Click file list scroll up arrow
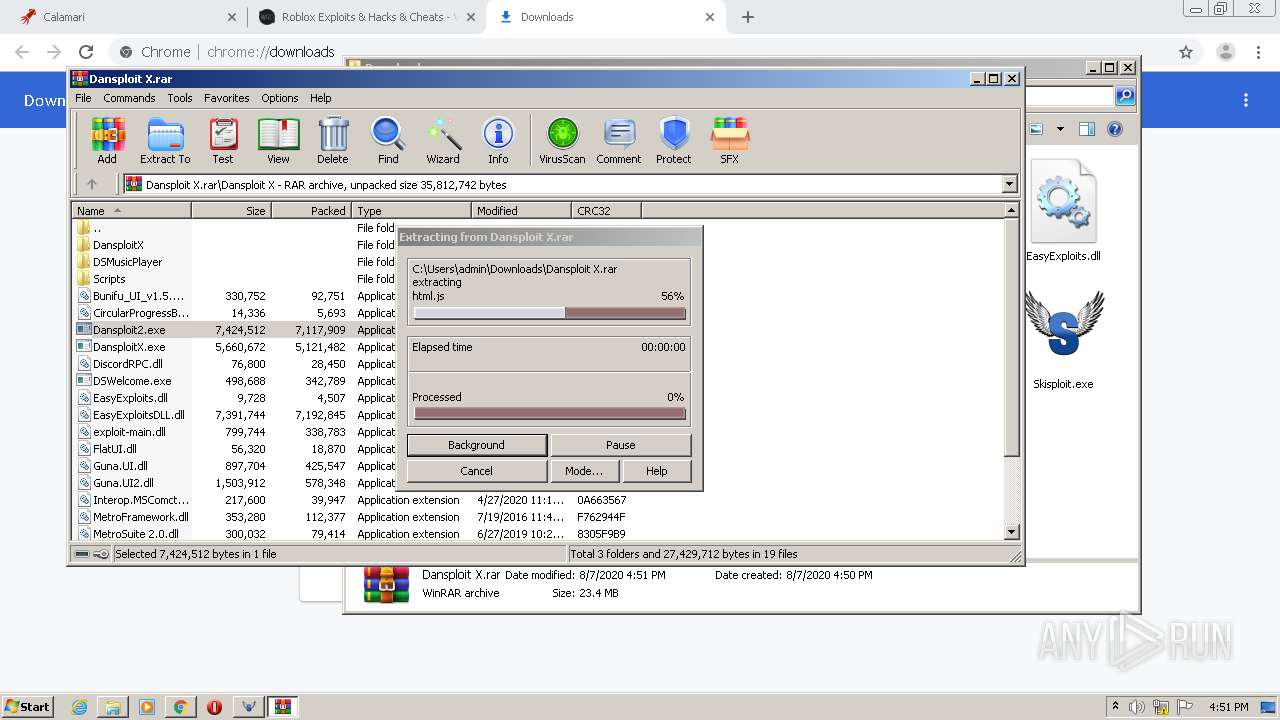1280x720 pixels. [1011, 210]
